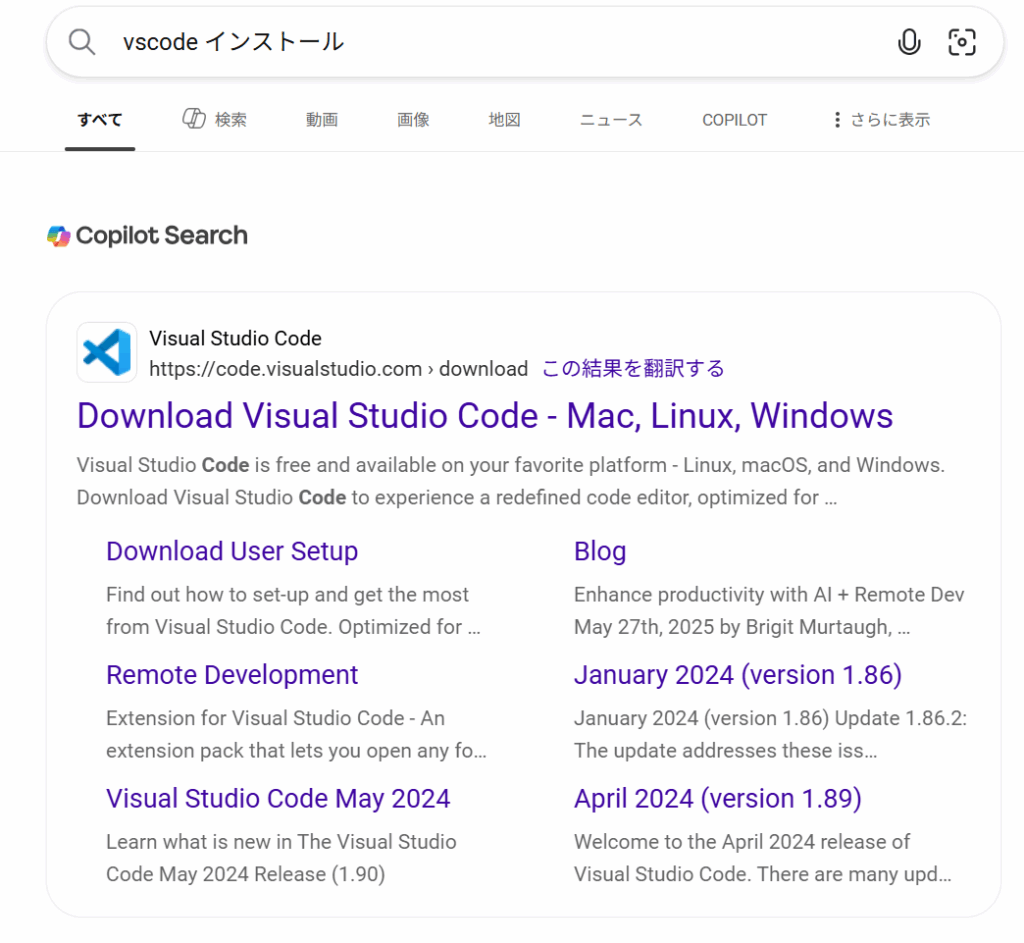The width and height of the screenshot is (1024, 943).
Task: Open the Download User Setup sitelink
Action: coord(232,551)
